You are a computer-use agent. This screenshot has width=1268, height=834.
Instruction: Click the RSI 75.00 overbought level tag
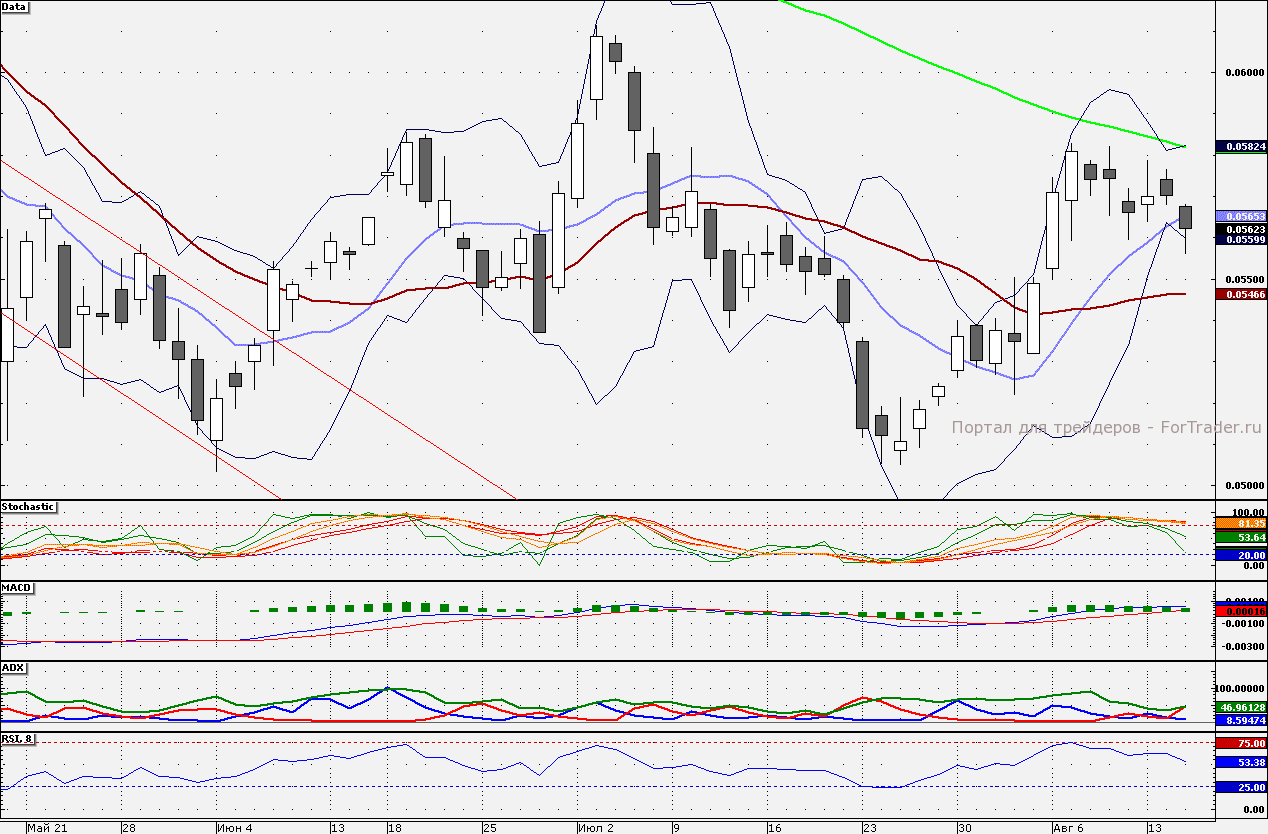pos(1241,743)
